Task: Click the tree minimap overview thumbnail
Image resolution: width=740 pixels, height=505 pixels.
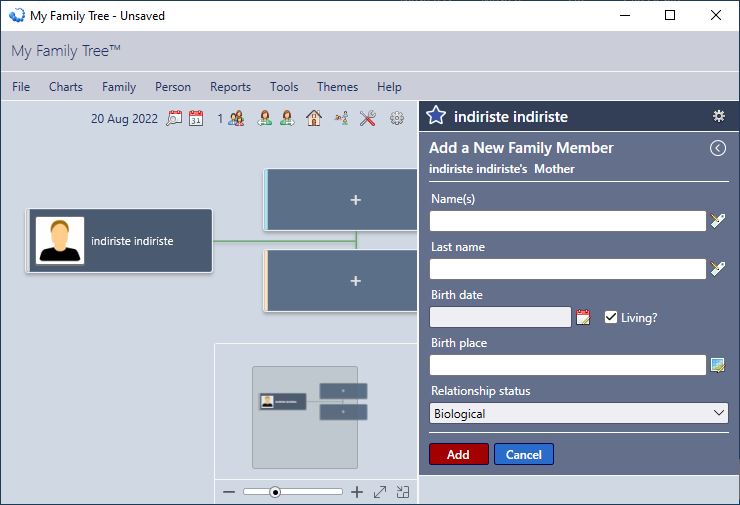Action: tap(305, 417)
